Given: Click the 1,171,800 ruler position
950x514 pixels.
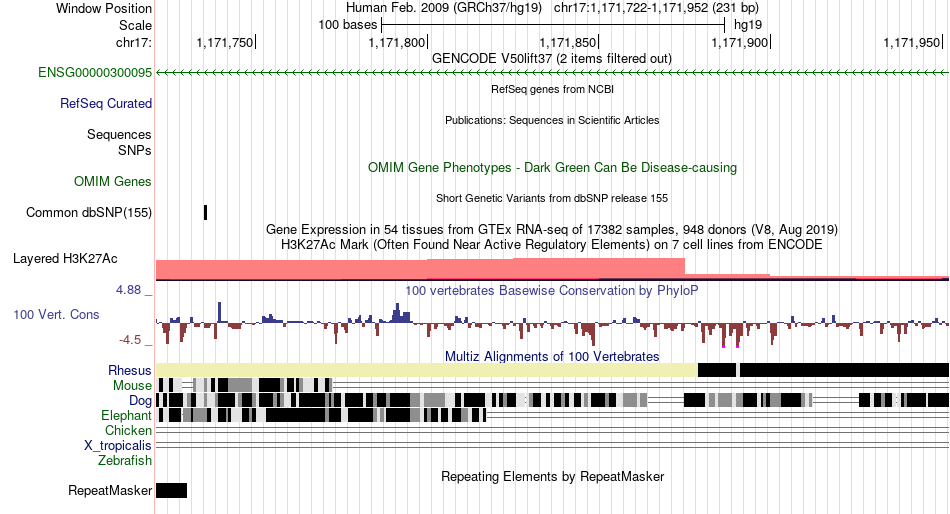Looking at the screenshot, I should pos(397,42).
